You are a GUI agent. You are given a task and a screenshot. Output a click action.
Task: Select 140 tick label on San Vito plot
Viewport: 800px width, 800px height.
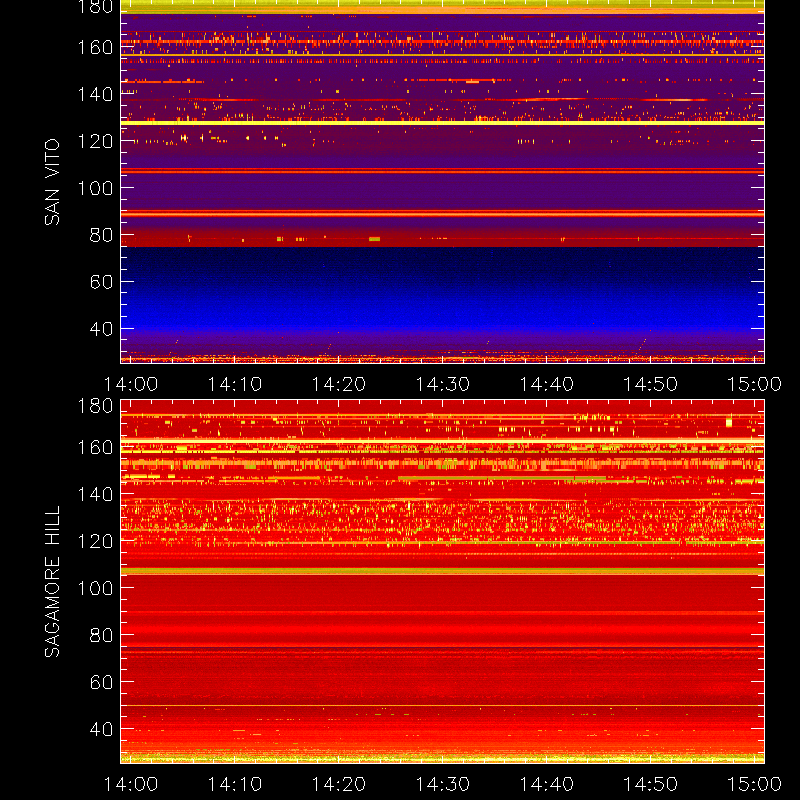pos(95,94)
